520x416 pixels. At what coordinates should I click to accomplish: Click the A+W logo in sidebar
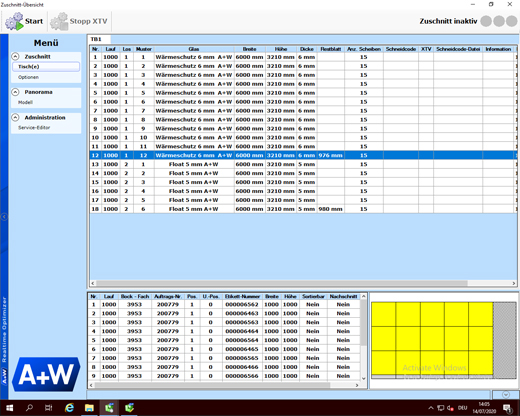point(46,375)
